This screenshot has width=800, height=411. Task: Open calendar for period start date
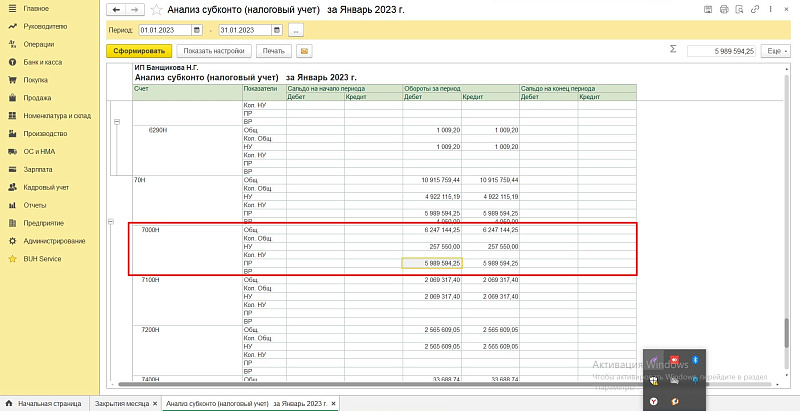[198, 30]
